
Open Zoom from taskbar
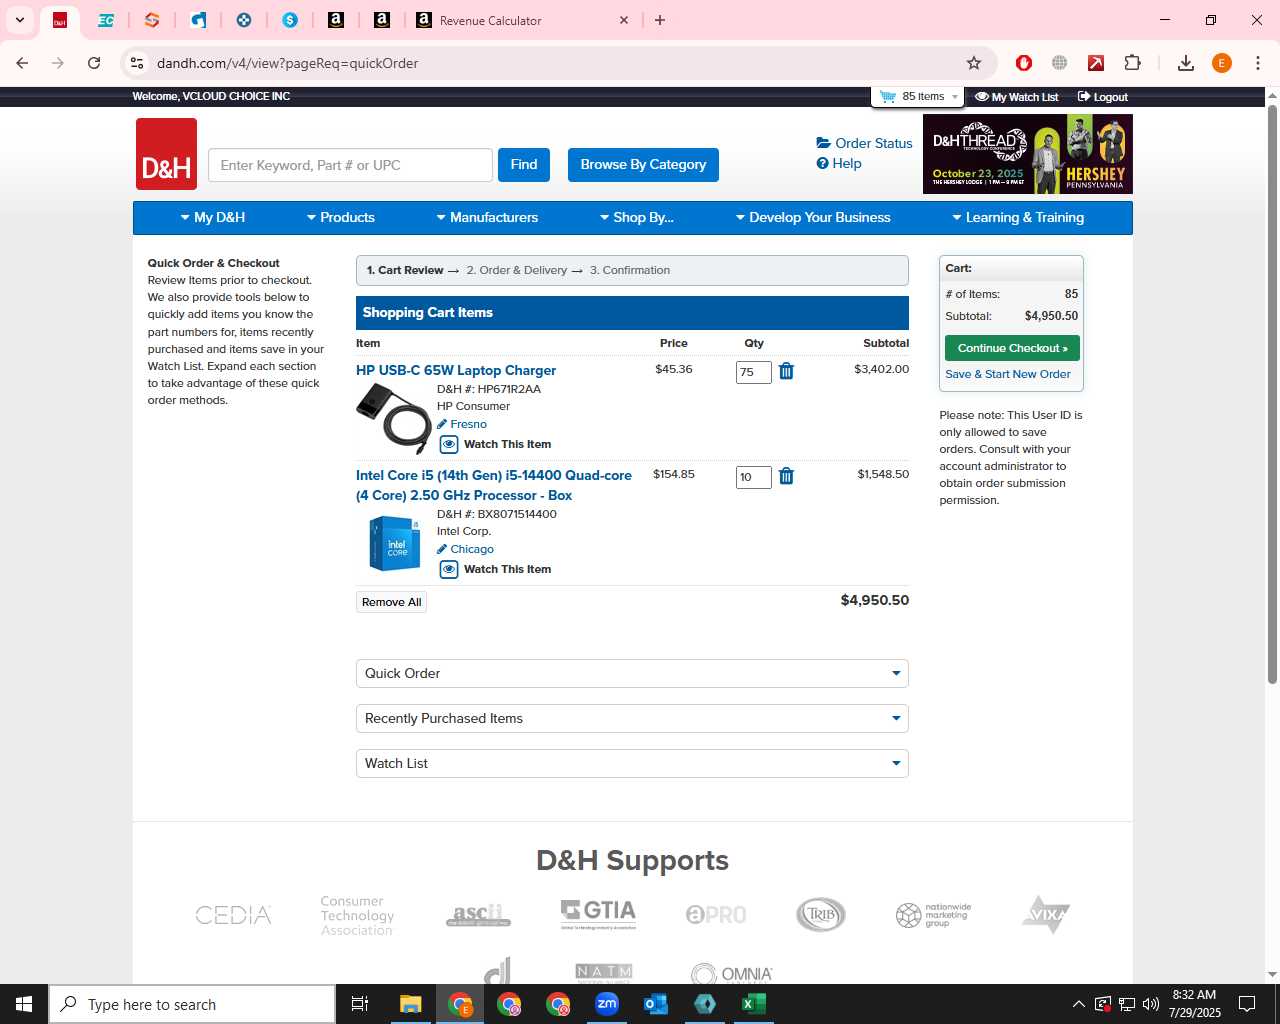(x=607, y=1004)
